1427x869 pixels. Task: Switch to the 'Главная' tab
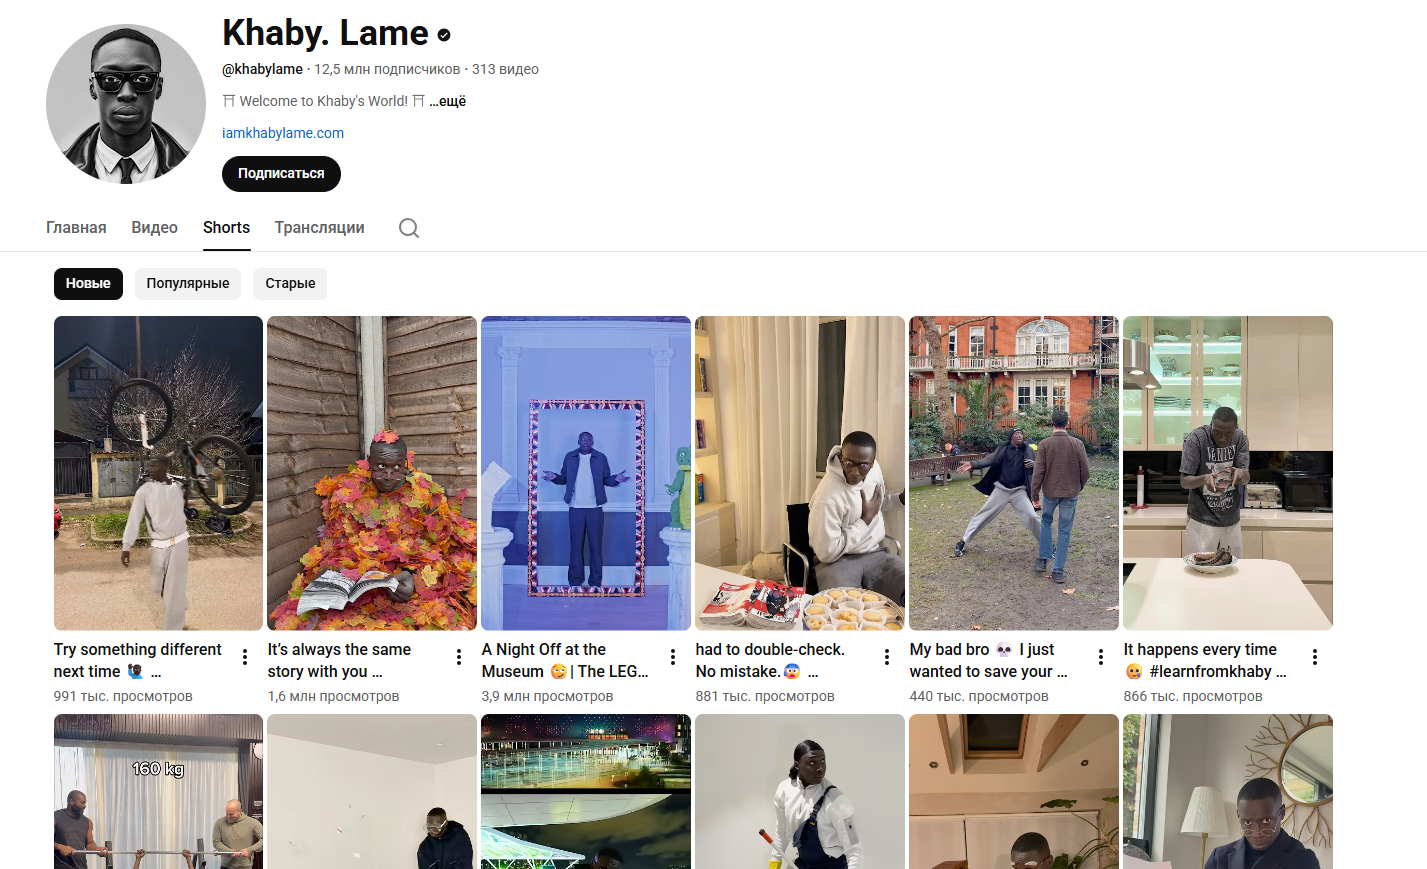76,228
